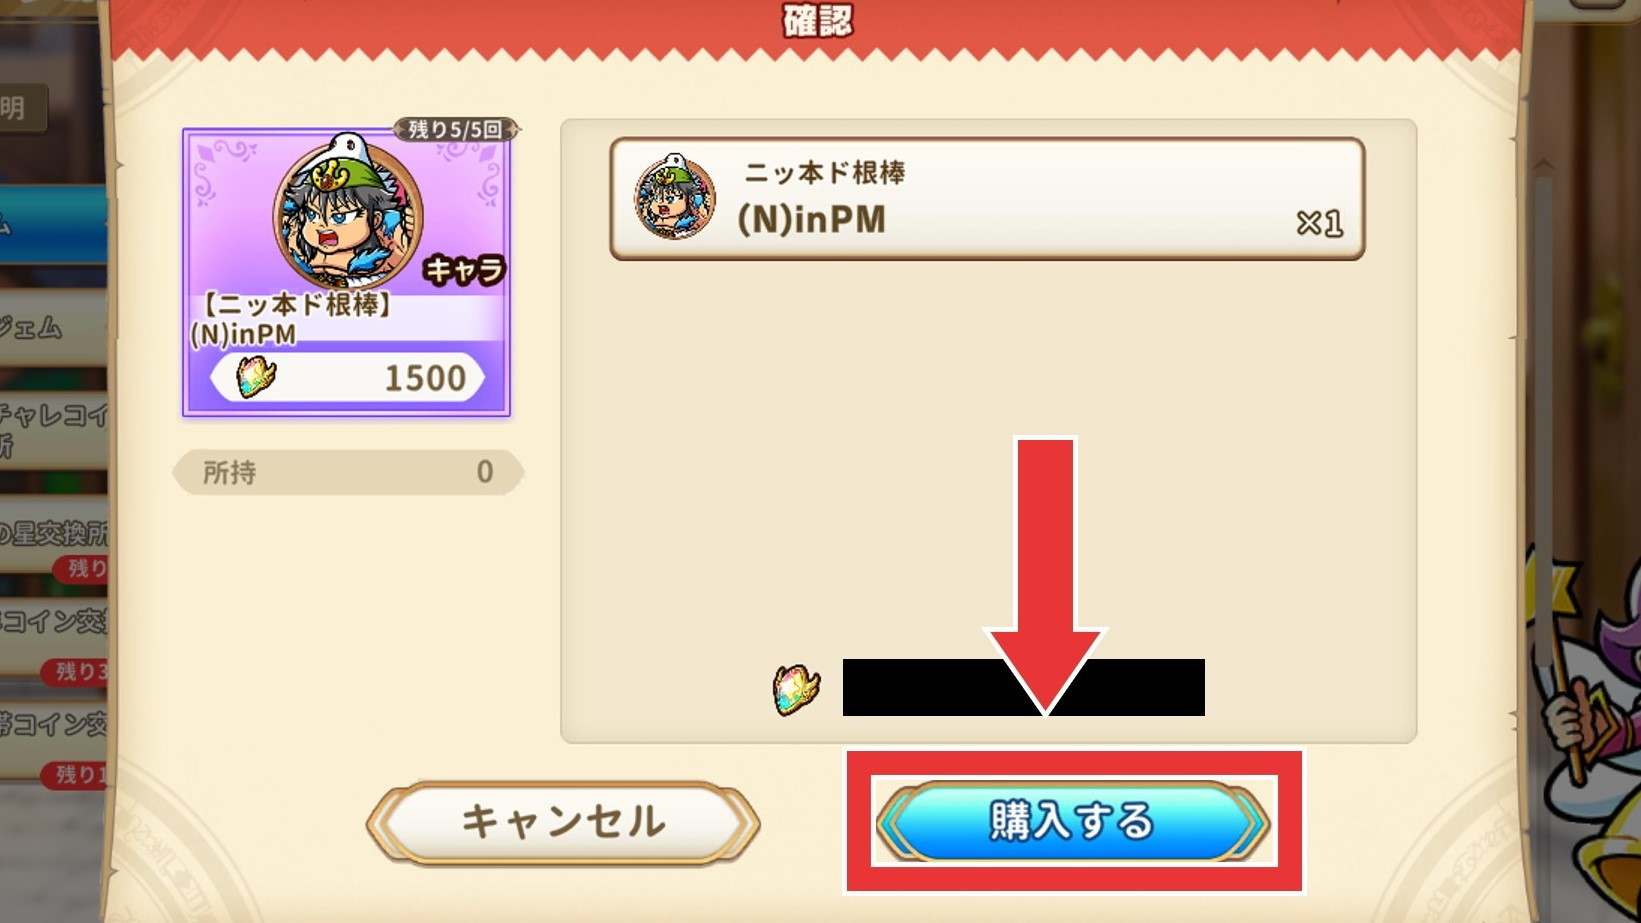Open the チャレコイン exchange tab on left
The image size is (1641, 923).
[52, 429]
